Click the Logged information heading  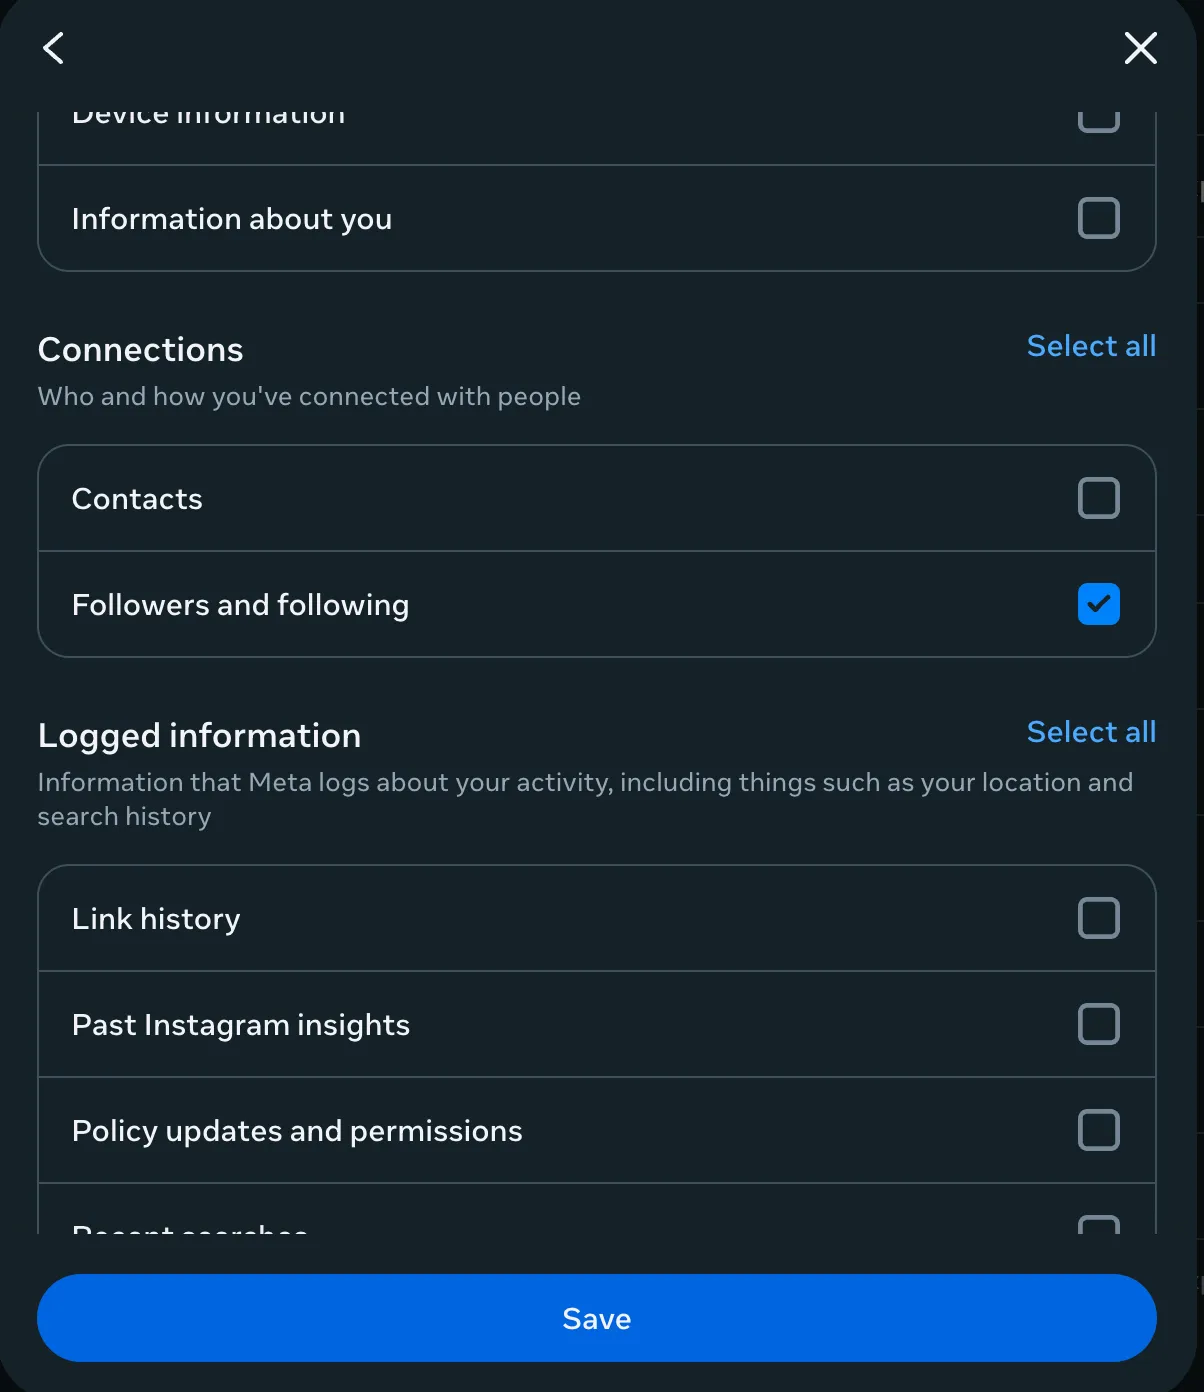(x=199, y=735)
